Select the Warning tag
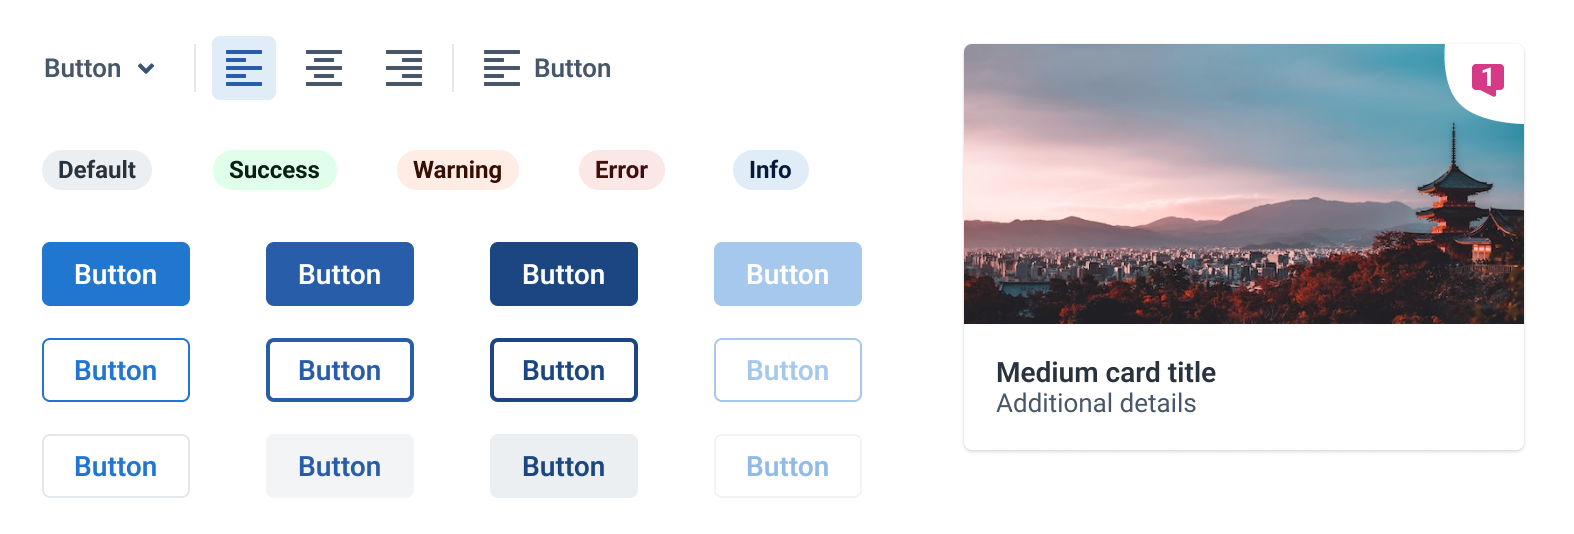 (457, 170)
